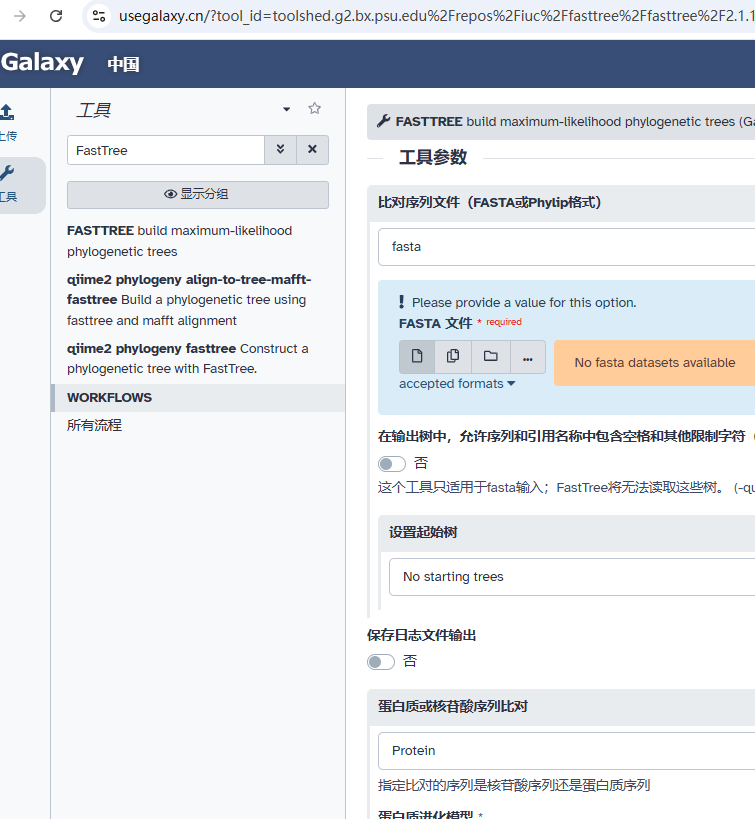Click the star favorites icon in tools panel
Image resolution: width=755 pixels, height=819 pixels.
coord(315,108)
